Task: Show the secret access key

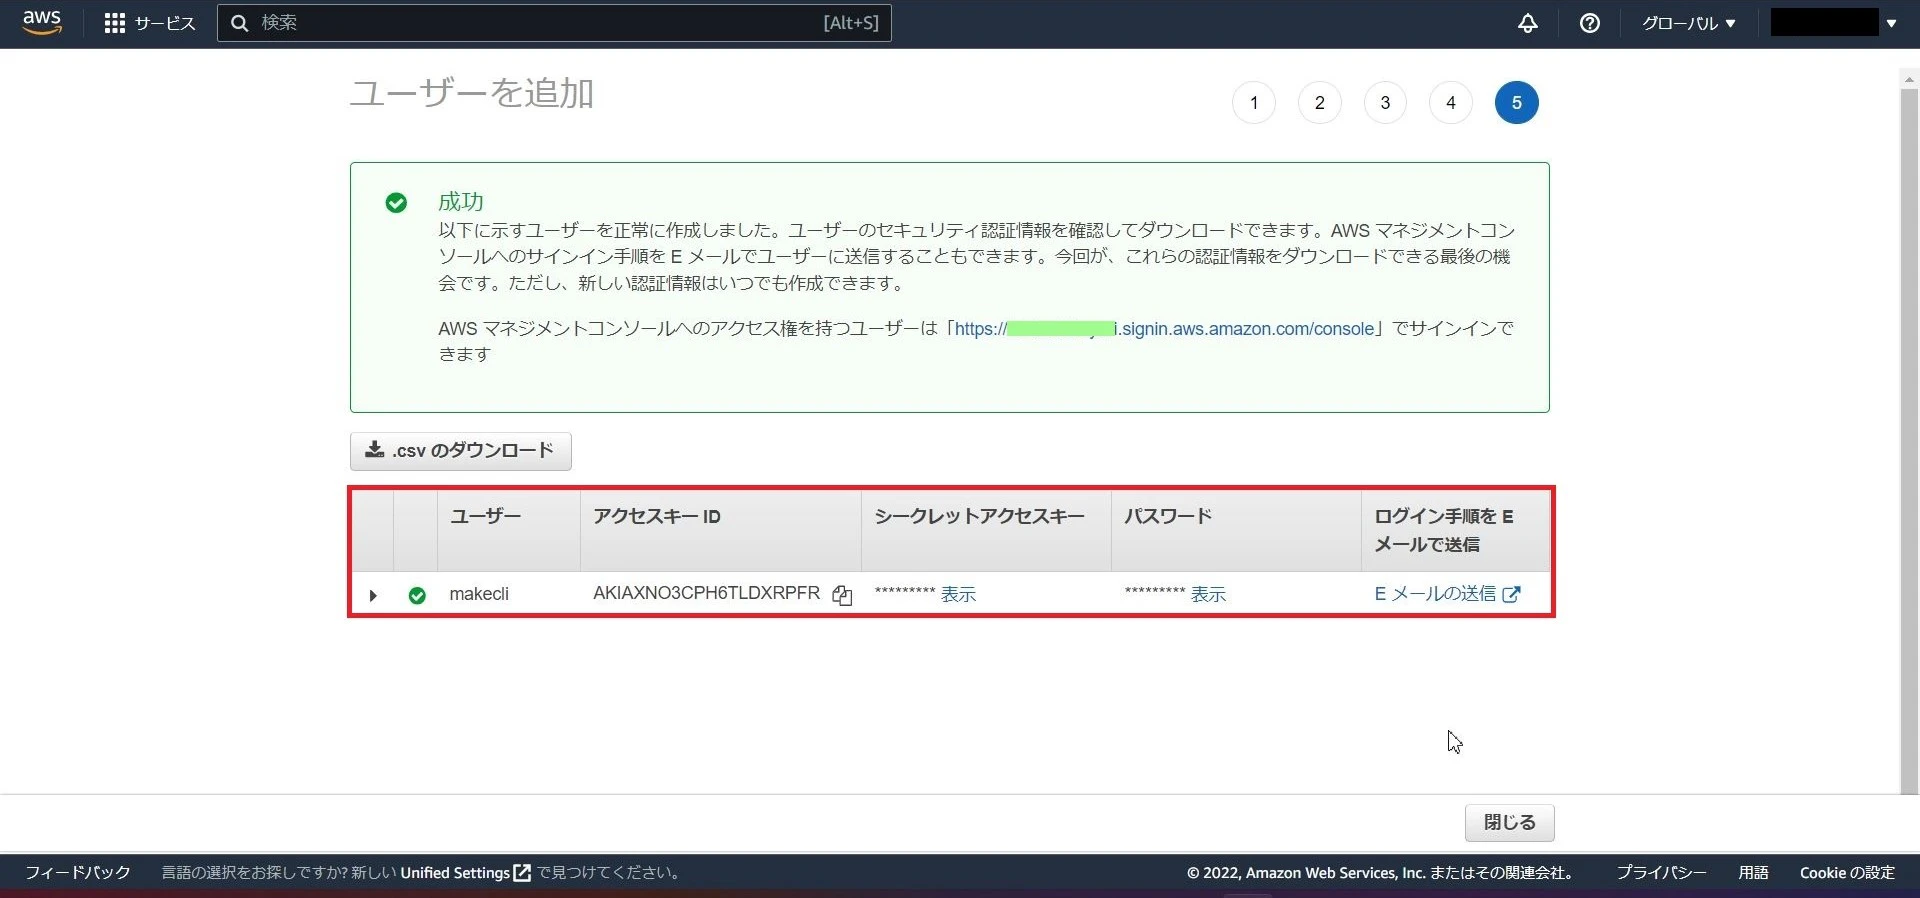Action: (x=958, y=594)
